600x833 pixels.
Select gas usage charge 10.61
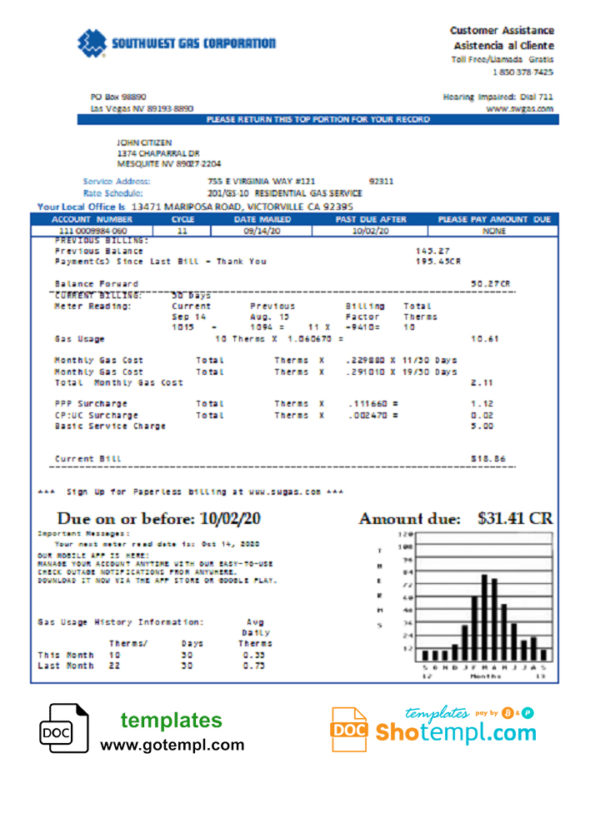(x=484, y=338)
